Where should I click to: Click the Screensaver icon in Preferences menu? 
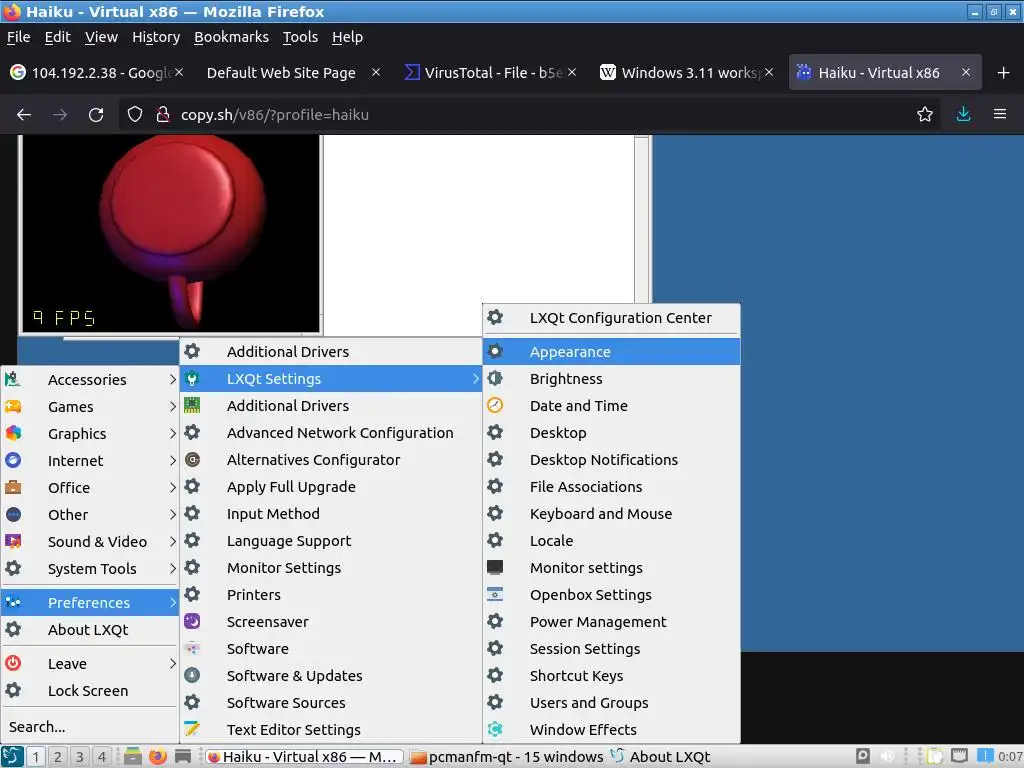192,621
